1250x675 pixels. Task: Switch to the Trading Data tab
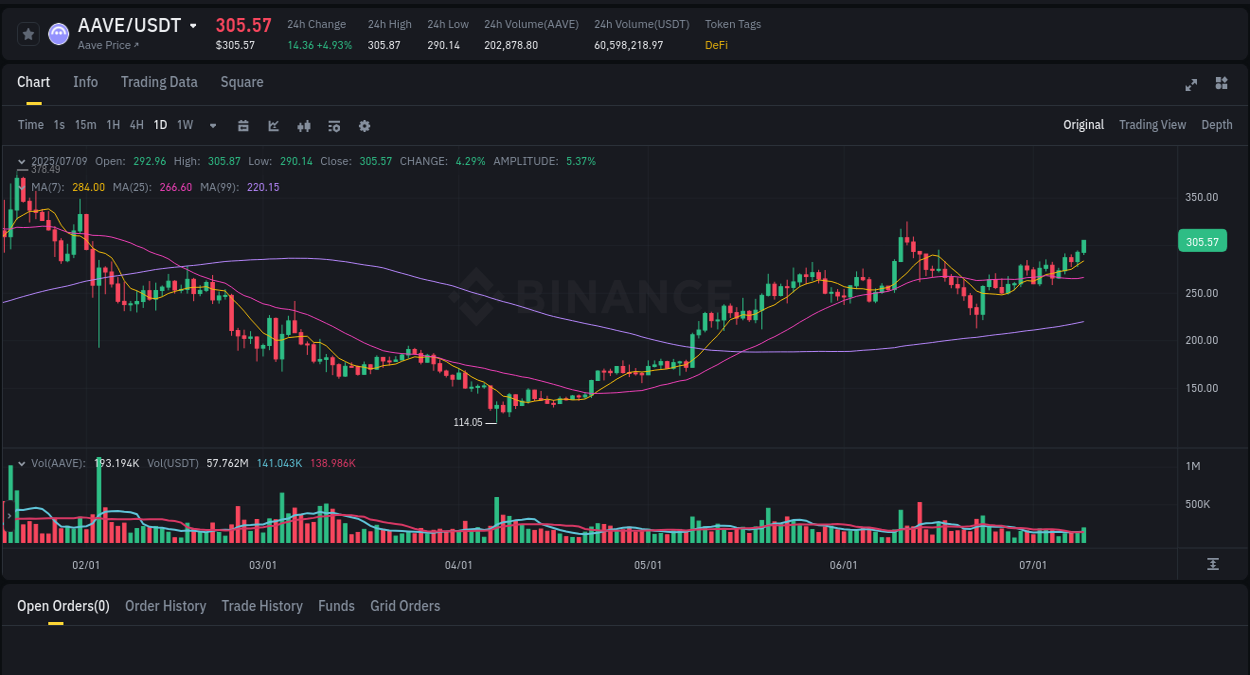(x=159, y=82)
